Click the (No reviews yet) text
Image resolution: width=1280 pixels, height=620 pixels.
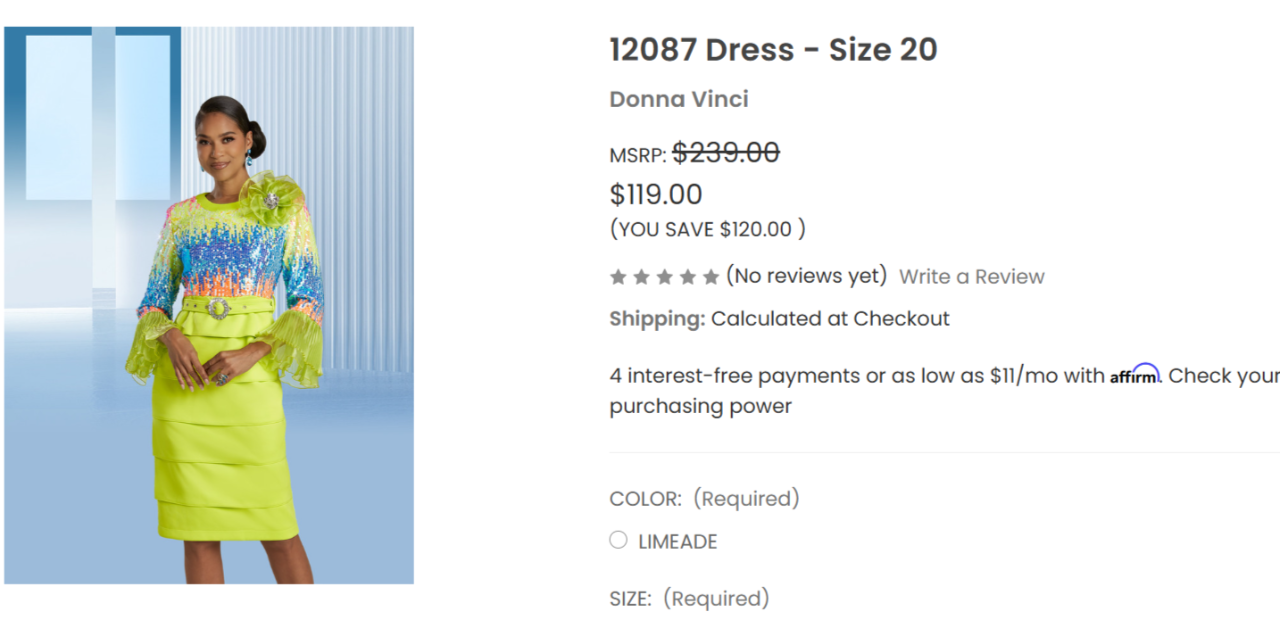point(806,276)
